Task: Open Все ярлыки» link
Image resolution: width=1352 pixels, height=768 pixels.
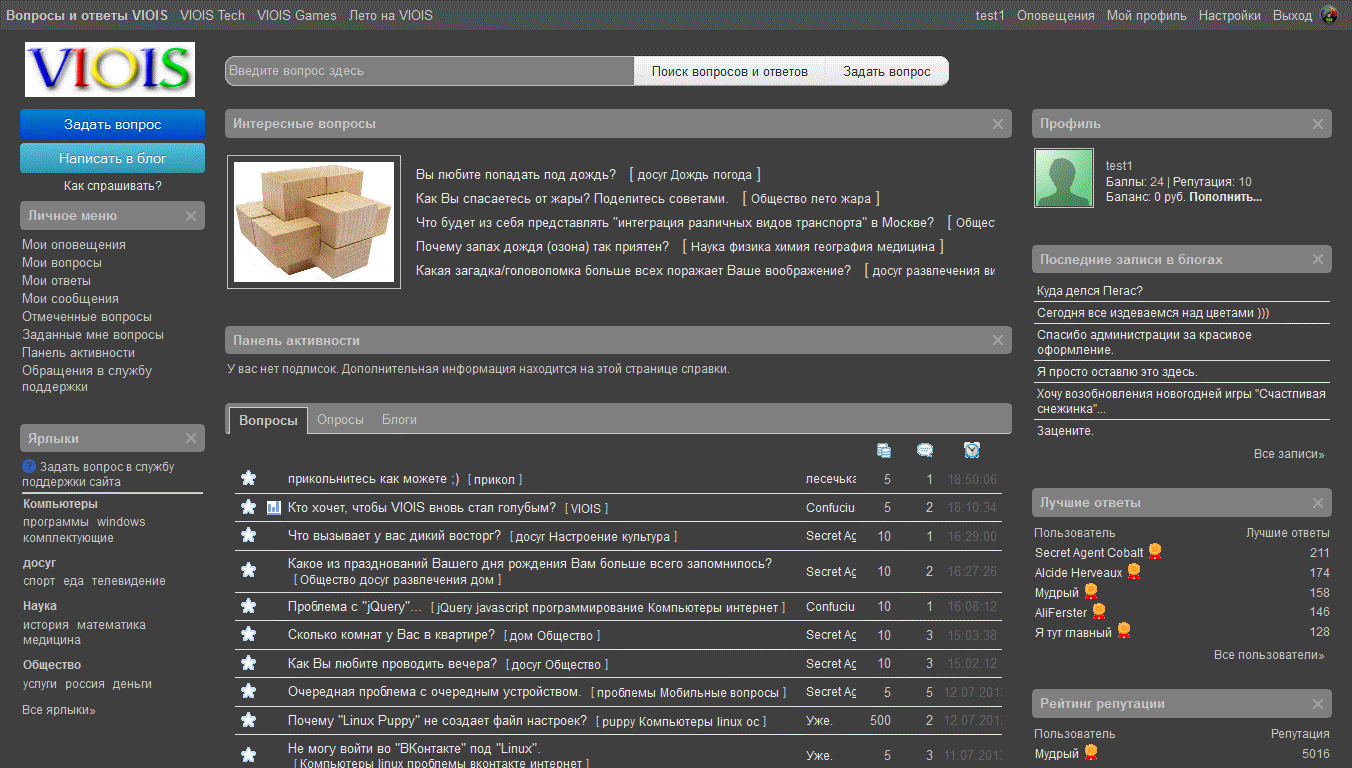Action: [59, 710]
